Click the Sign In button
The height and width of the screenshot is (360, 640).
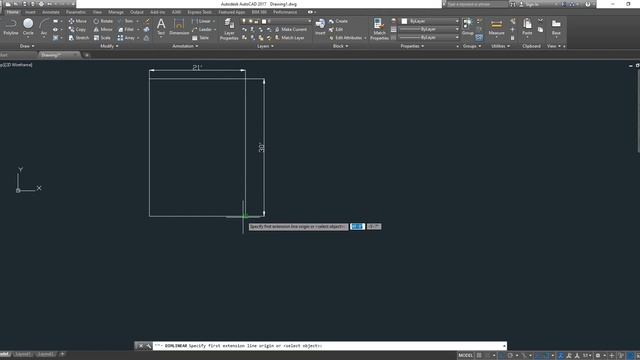pyautogui.click(x=529, y=4)
